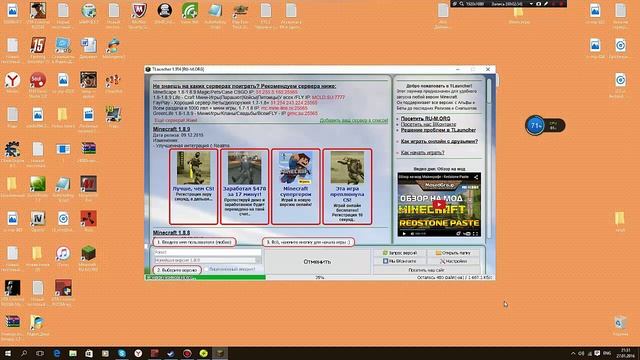Click the Посетить наш сайт button
This screenshot has width=640, height=360.
coord(427,270)
